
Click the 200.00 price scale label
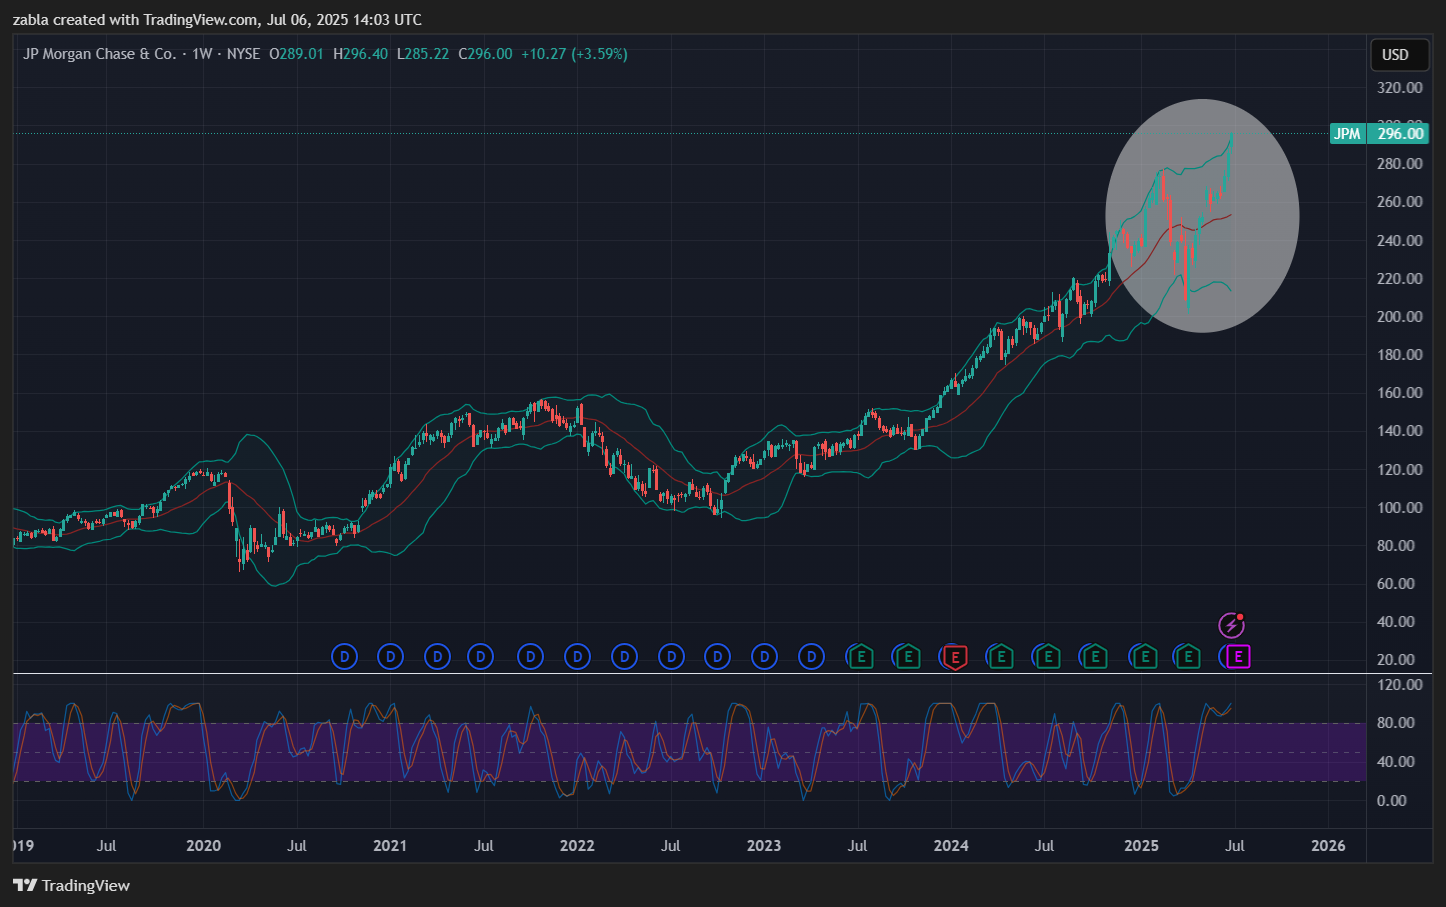tap(1399, 317)
